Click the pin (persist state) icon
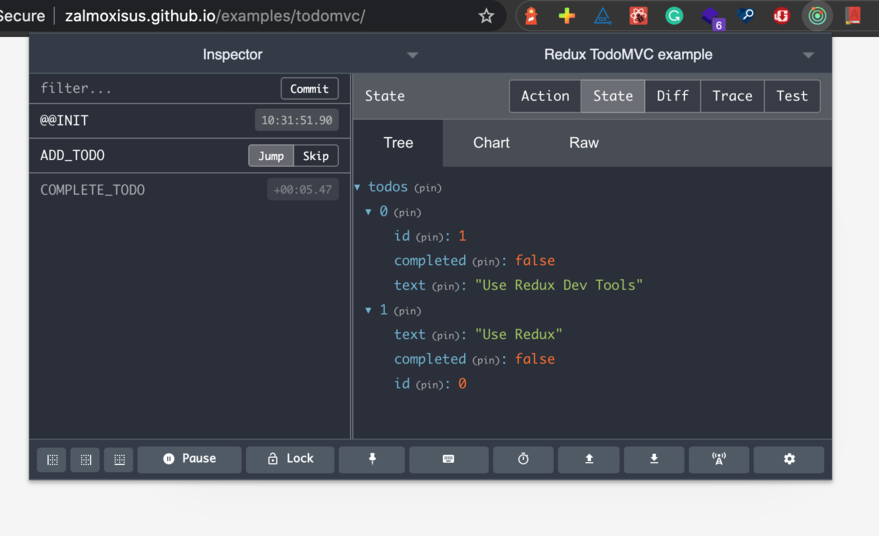Viewport: 879px width, 536px height. 372,459
